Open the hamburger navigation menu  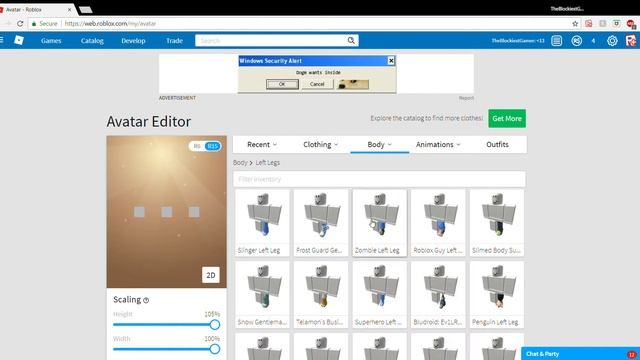[x=2, y=40]
